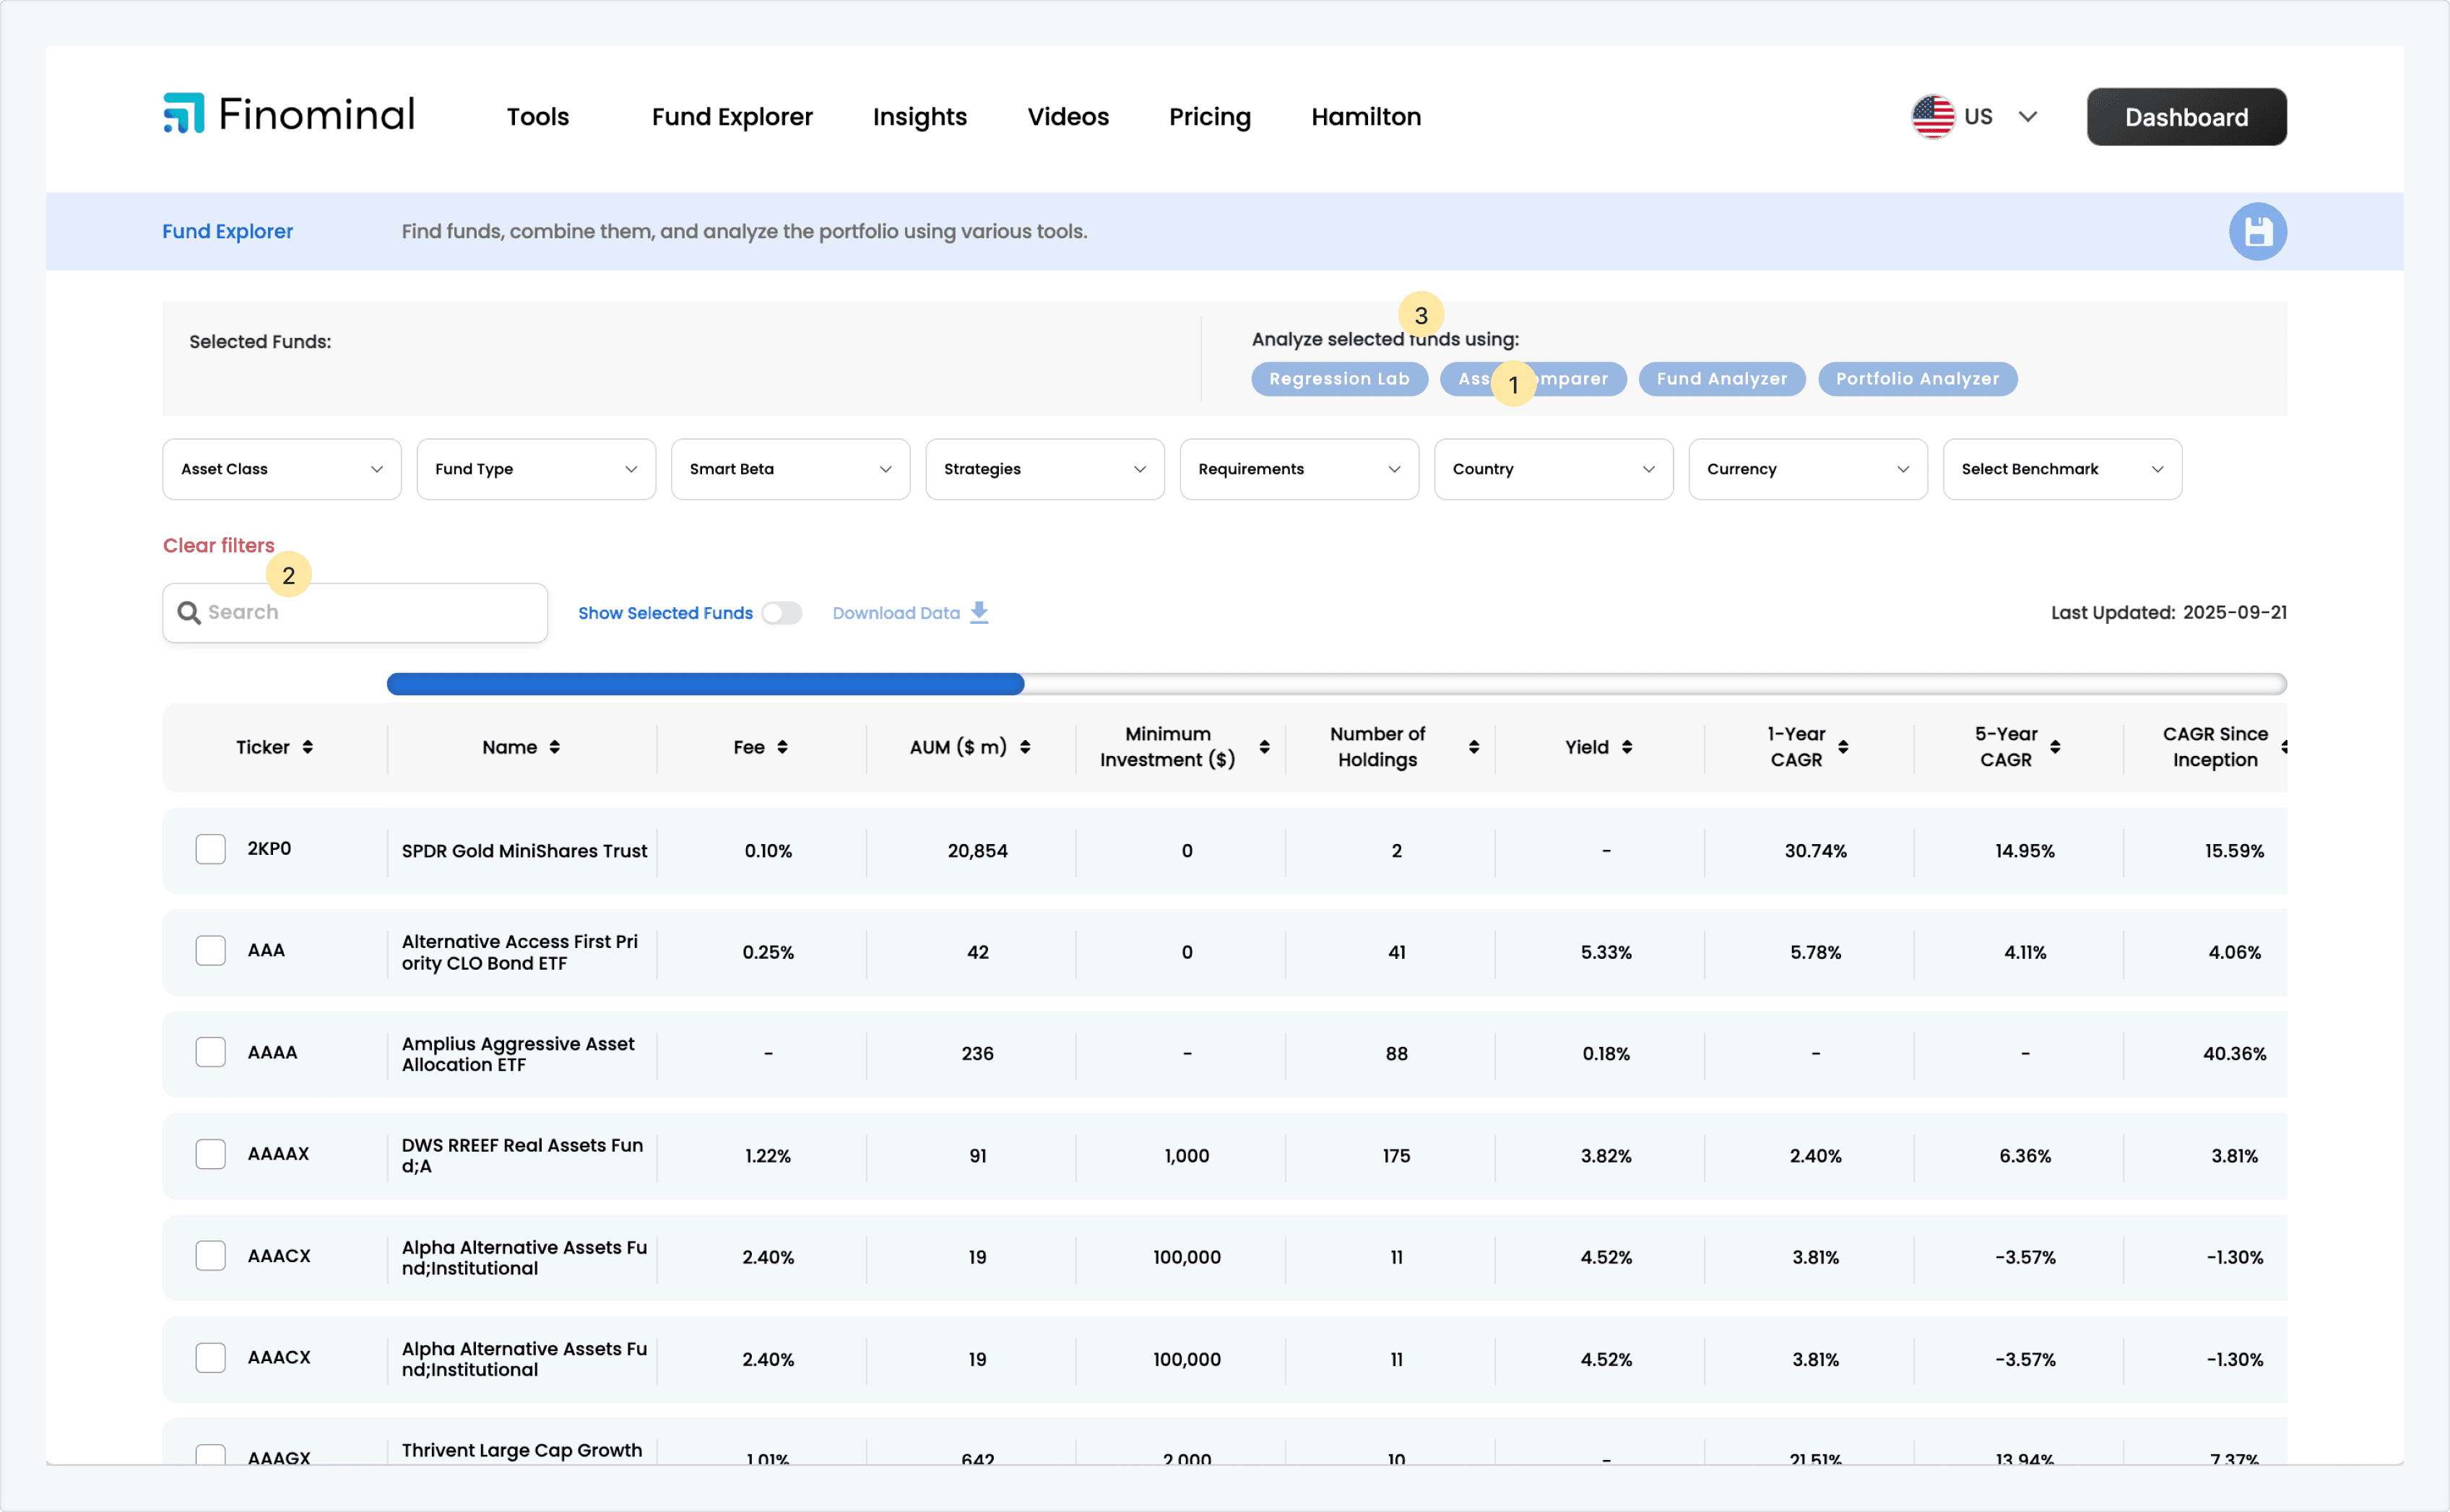Sort by AUM column arrows
The image size is (2450, 1512).
pos(1026,748)
